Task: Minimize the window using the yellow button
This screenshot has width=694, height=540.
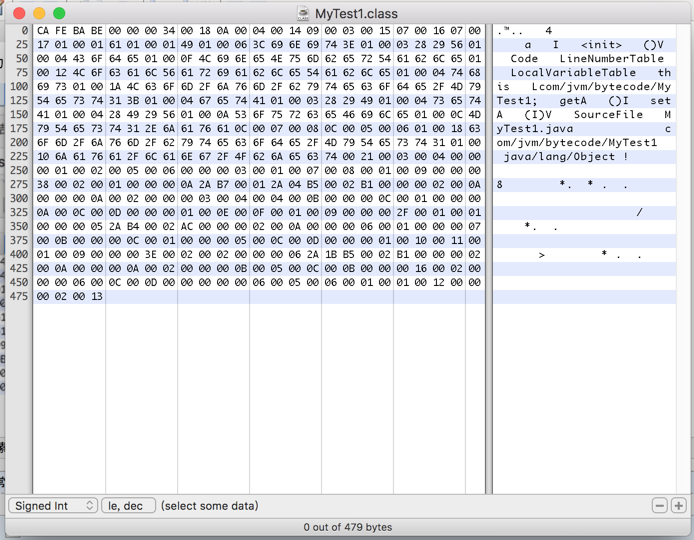Action: pos(39,13)
